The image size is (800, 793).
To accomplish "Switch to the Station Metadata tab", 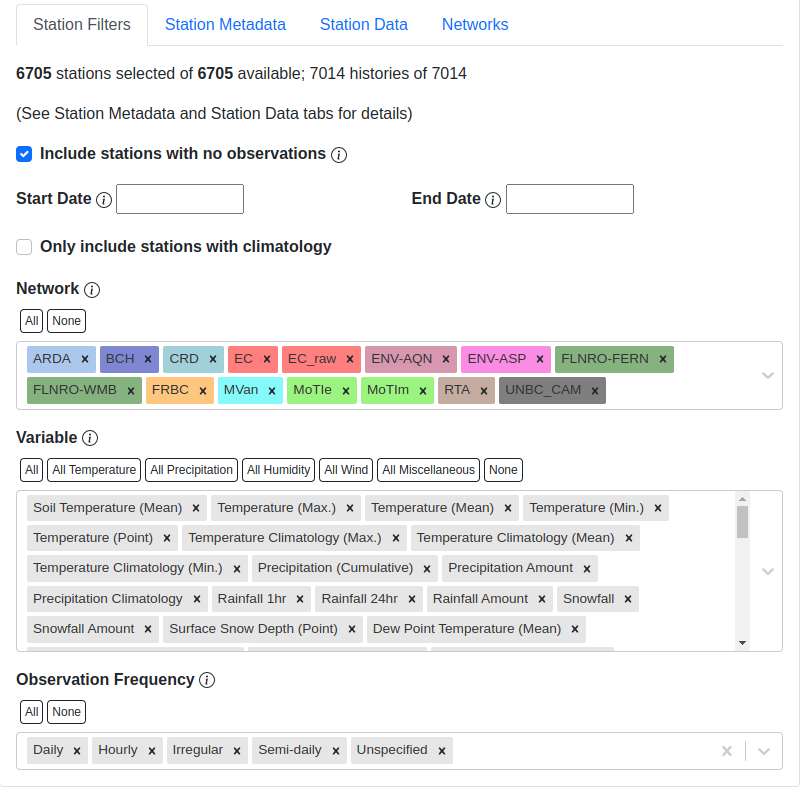I will (225, 24).
